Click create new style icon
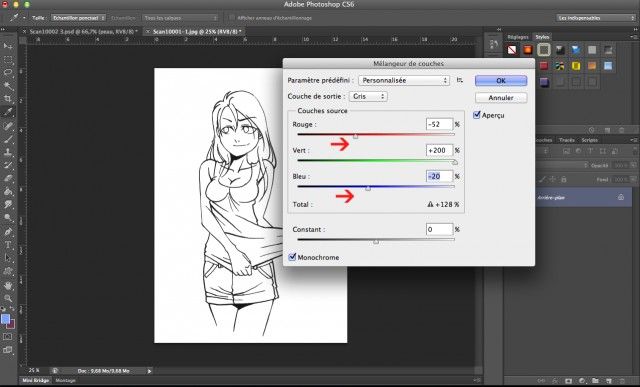The height and width of the screenshot is (387, 640). [607, 130]
